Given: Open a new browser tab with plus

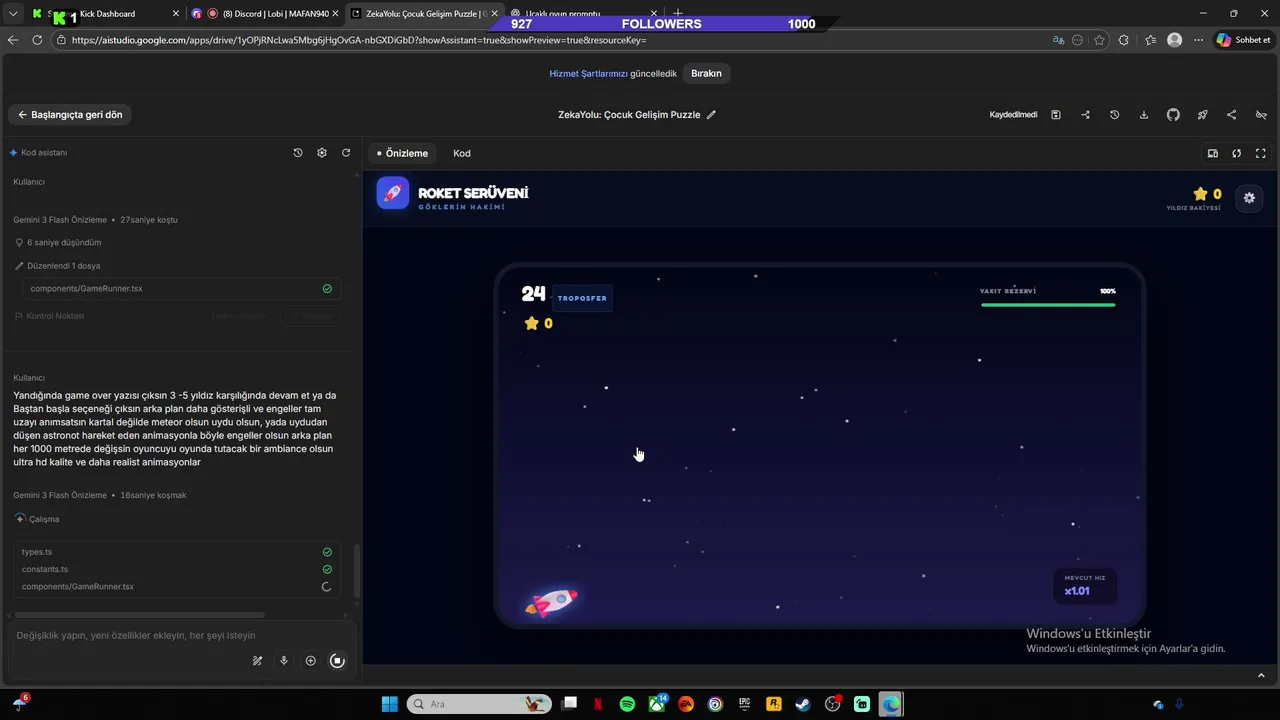Looking at the screenshot, I should 678,14.
